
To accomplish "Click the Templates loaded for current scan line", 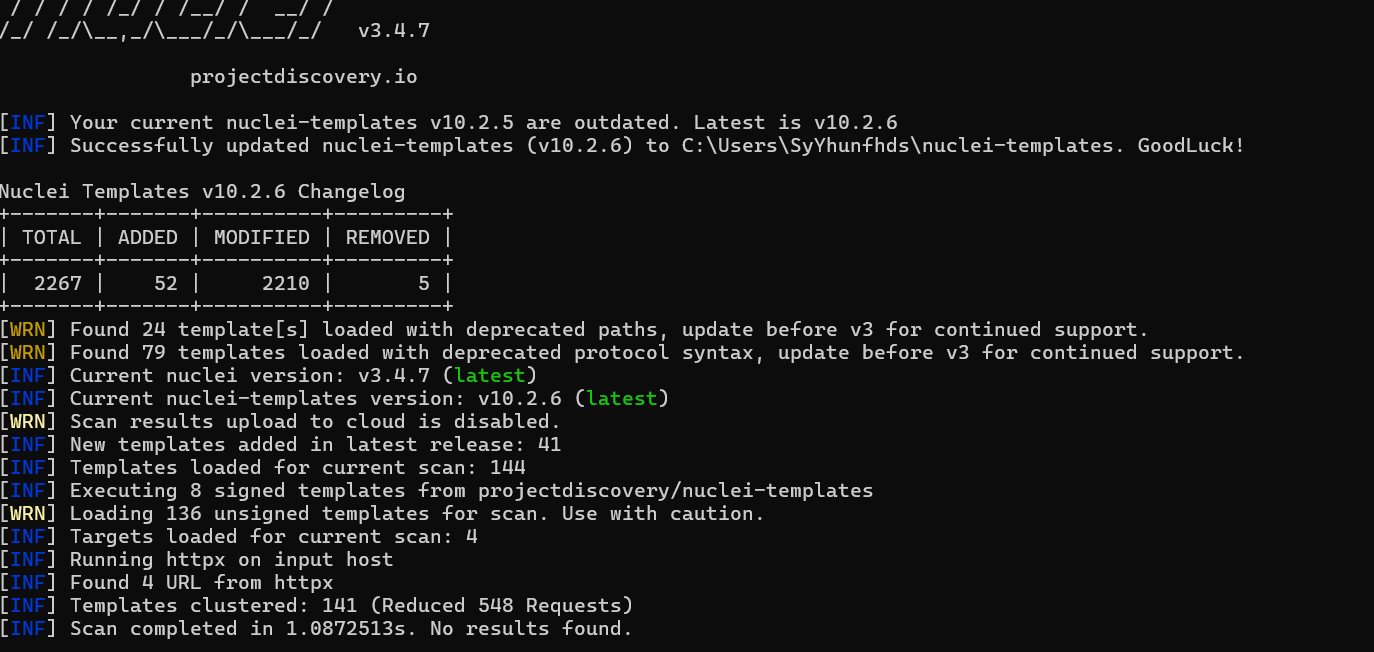I will [x=263, y=468].
